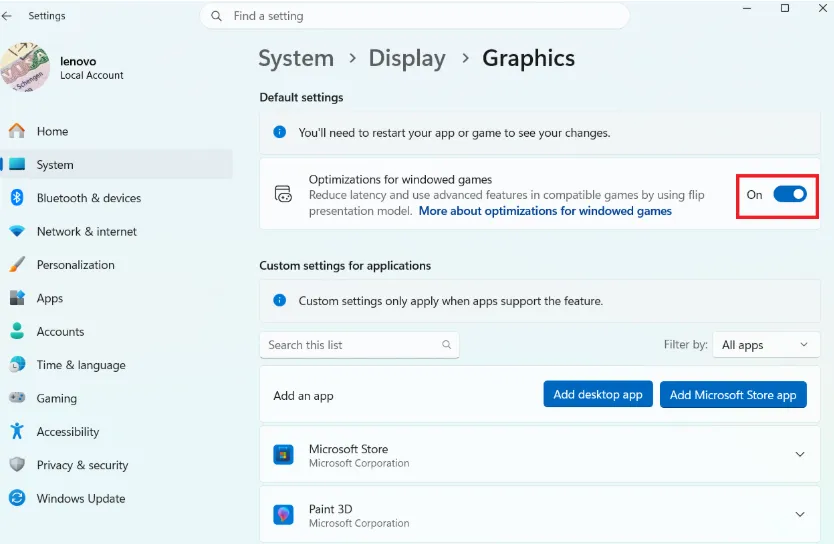Click Privacy & security label in sidebar
The width and height of the screenshot is (834, 544).
(82, 465)
